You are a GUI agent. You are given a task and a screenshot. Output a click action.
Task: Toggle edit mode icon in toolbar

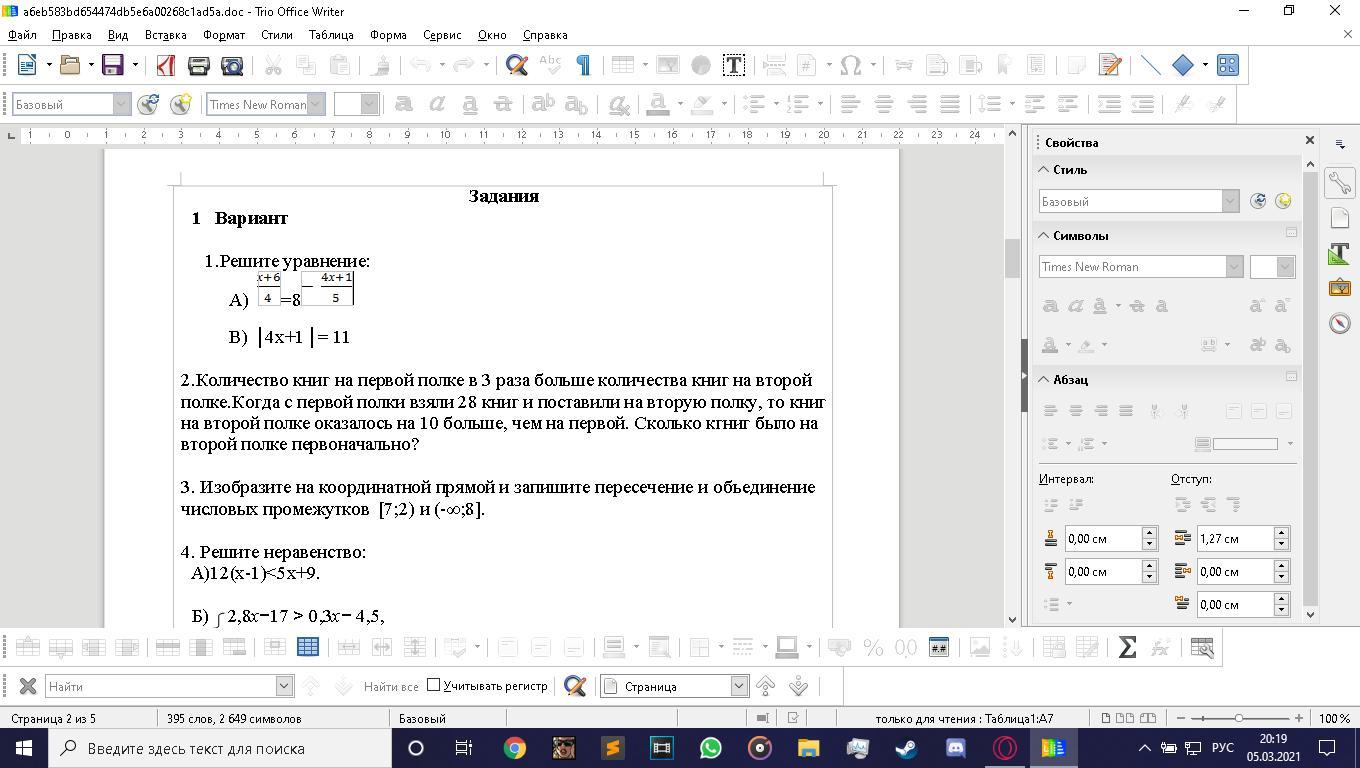coord(1109,65)
